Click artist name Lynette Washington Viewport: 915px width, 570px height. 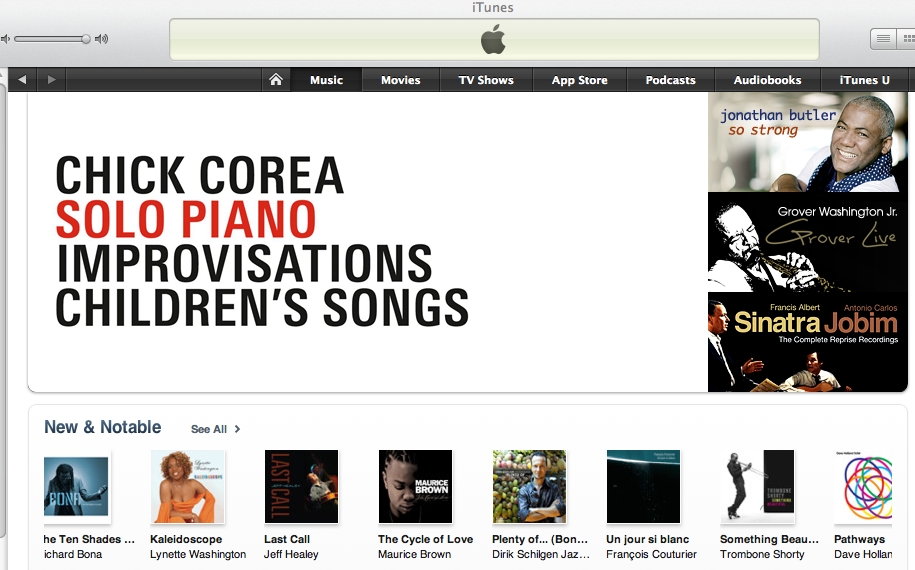pyautogui.click(x=198, y=554)
